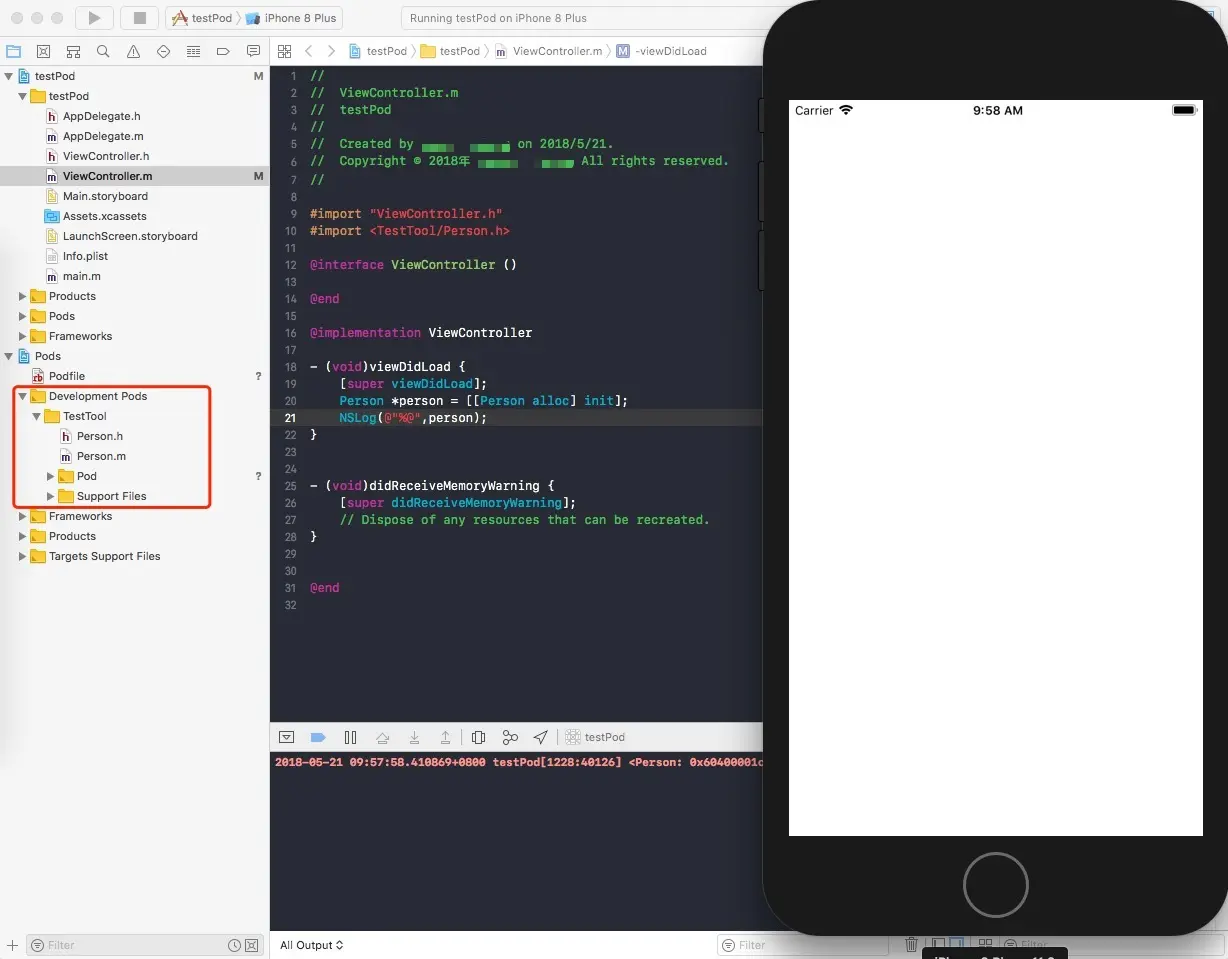The height and width of the screenshot is (959, 1228).
Task: Select AppDelegate.m file
Action: point(95,136)
